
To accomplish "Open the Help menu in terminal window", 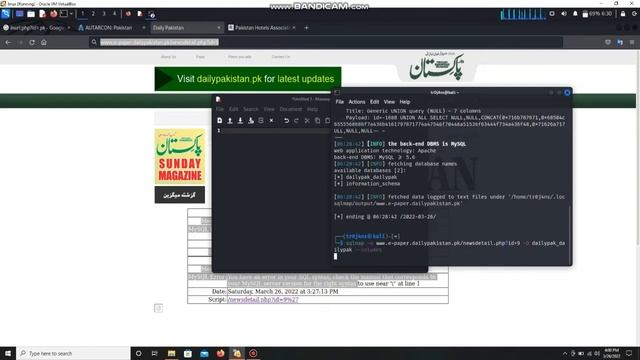I will [x=404, y=102].
